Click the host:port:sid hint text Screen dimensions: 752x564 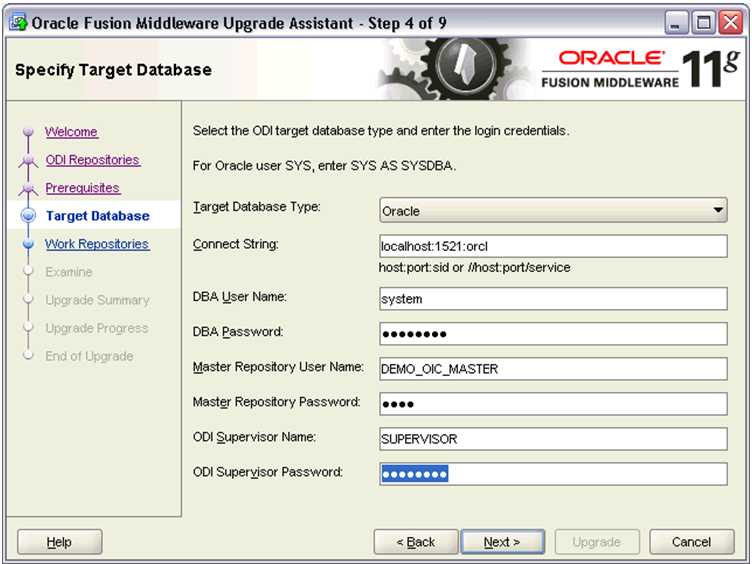pos(474,268)
